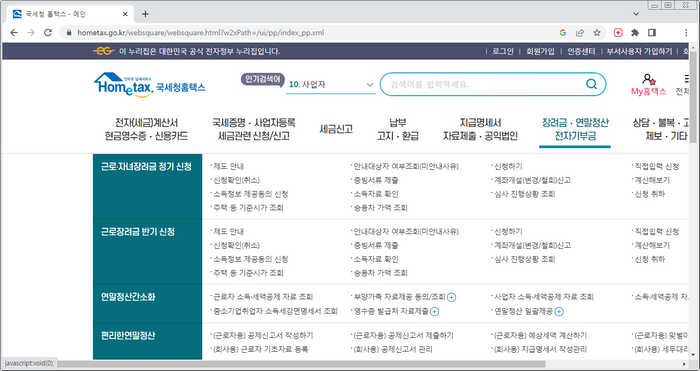Click 로그인 link
Screen dimensions: 700x371
click(503, 51)
